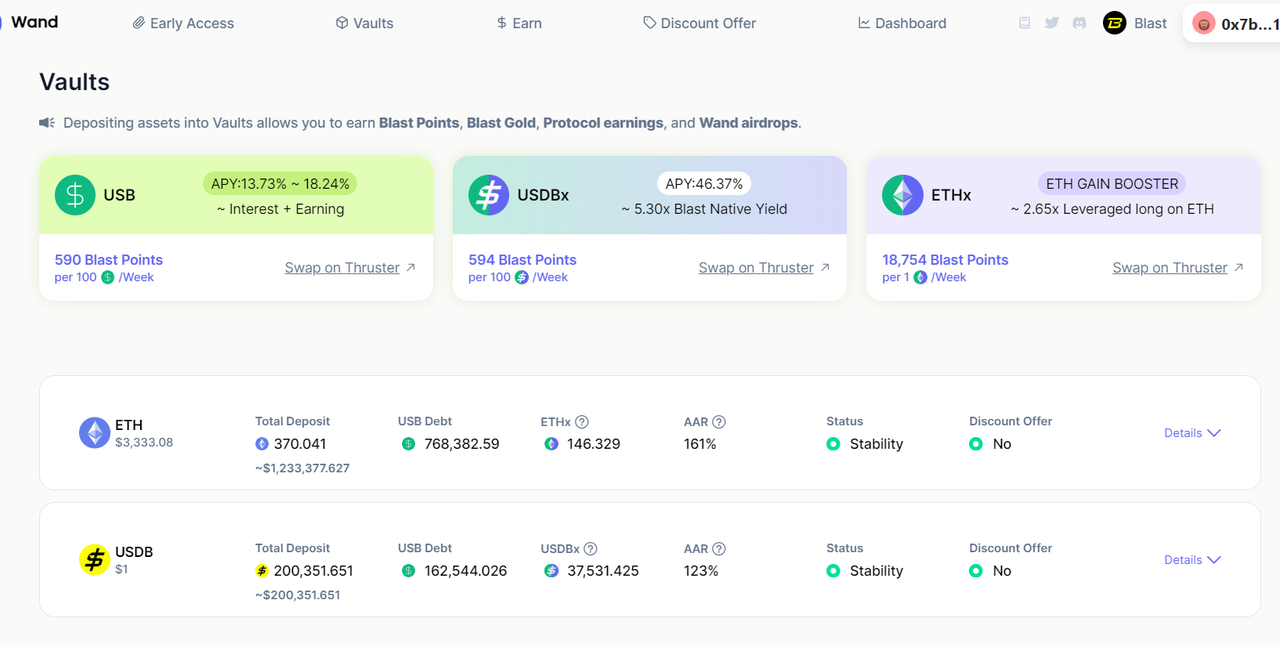Select the USDBx vault card
Image resolution: width=1280 pixels, height=647 pixels.
click(x=649, y=196)
